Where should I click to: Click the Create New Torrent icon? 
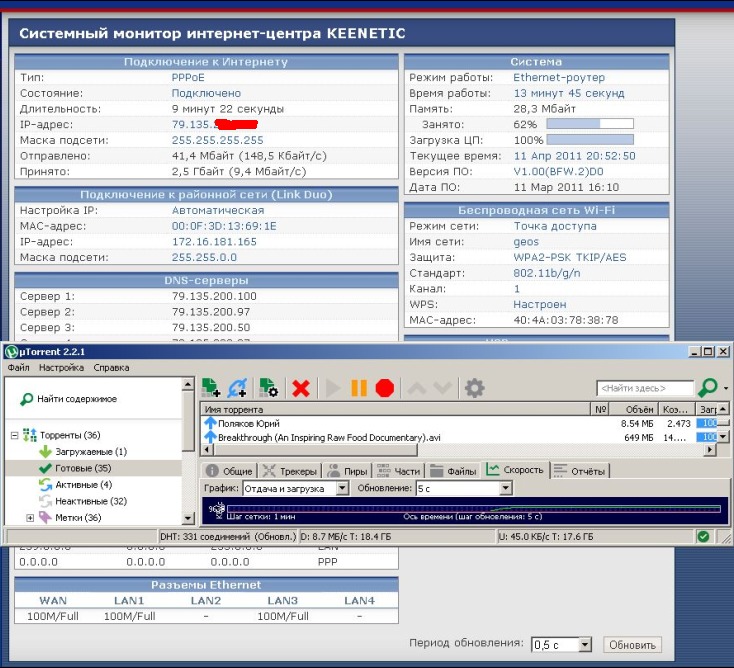pyautogui.click(x=269, y=388)
